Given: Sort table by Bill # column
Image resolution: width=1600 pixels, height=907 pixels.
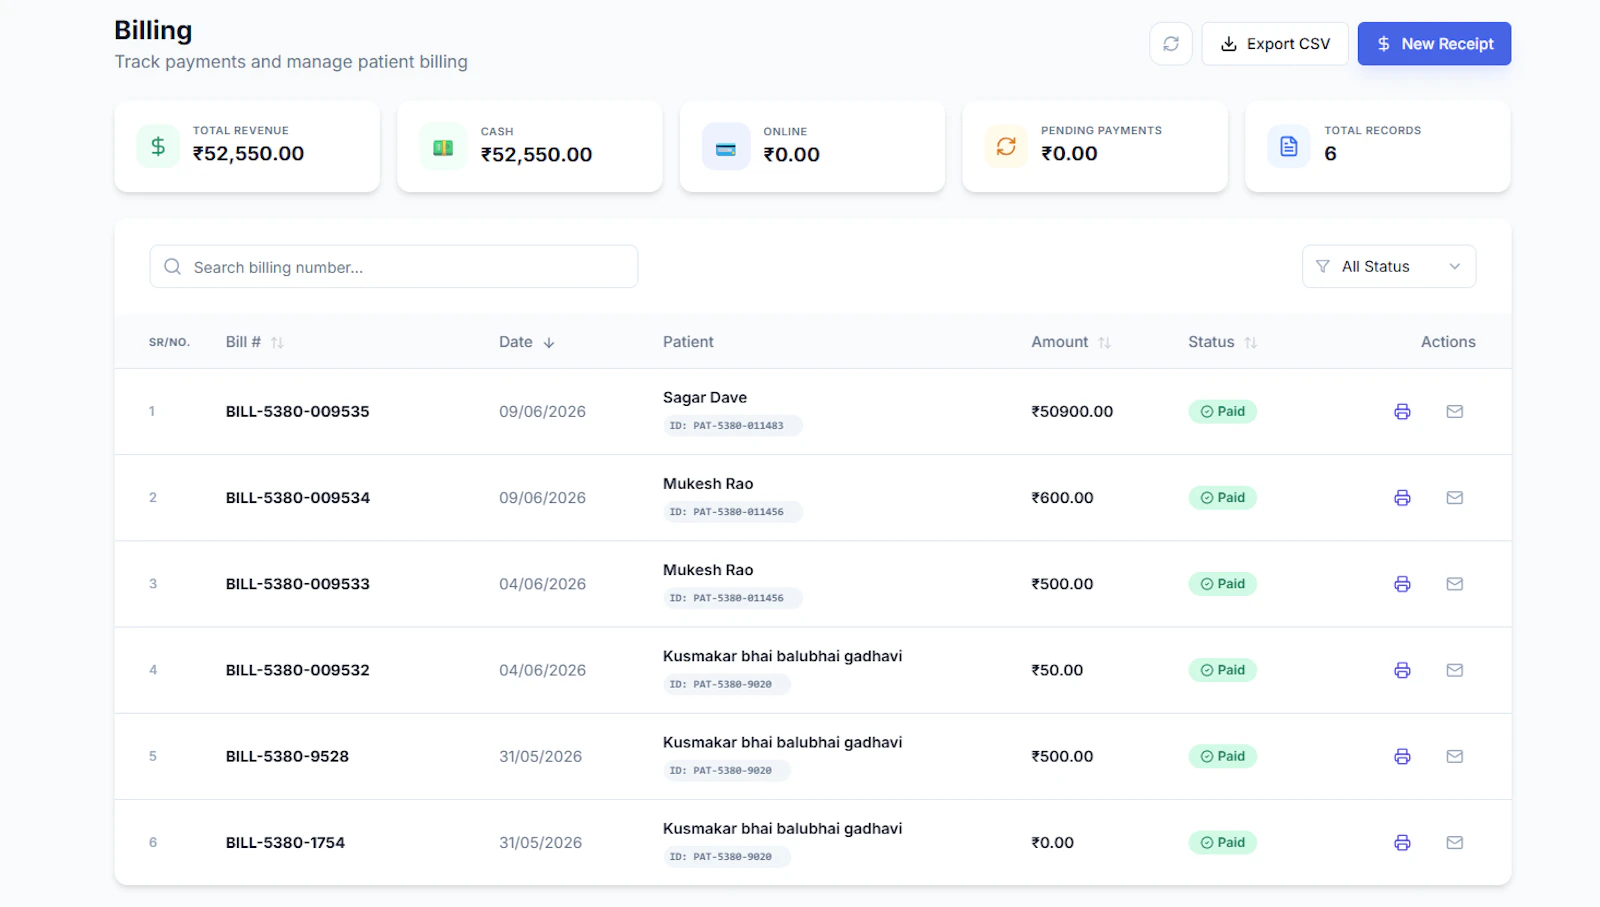Looking at the screenshot, I should click(x=255, y=342).
